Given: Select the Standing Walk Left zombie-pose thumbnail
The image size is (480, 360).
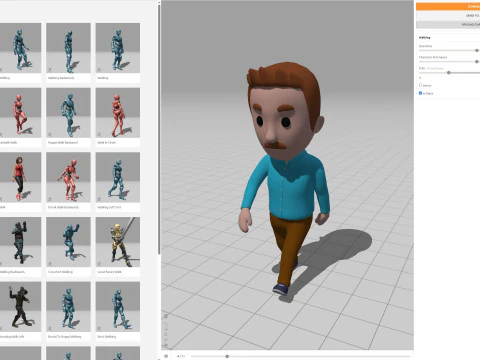Looking at the screenshot, I should [20, 307].
